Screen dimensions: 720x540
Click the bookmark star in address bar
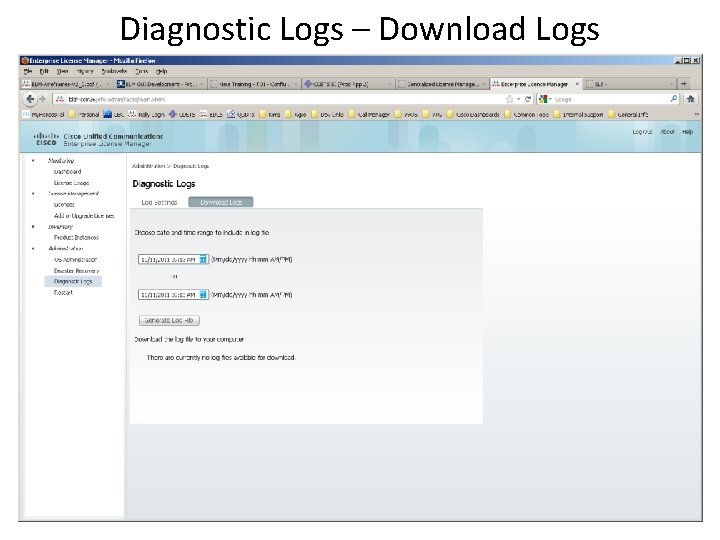pos(509,99)
